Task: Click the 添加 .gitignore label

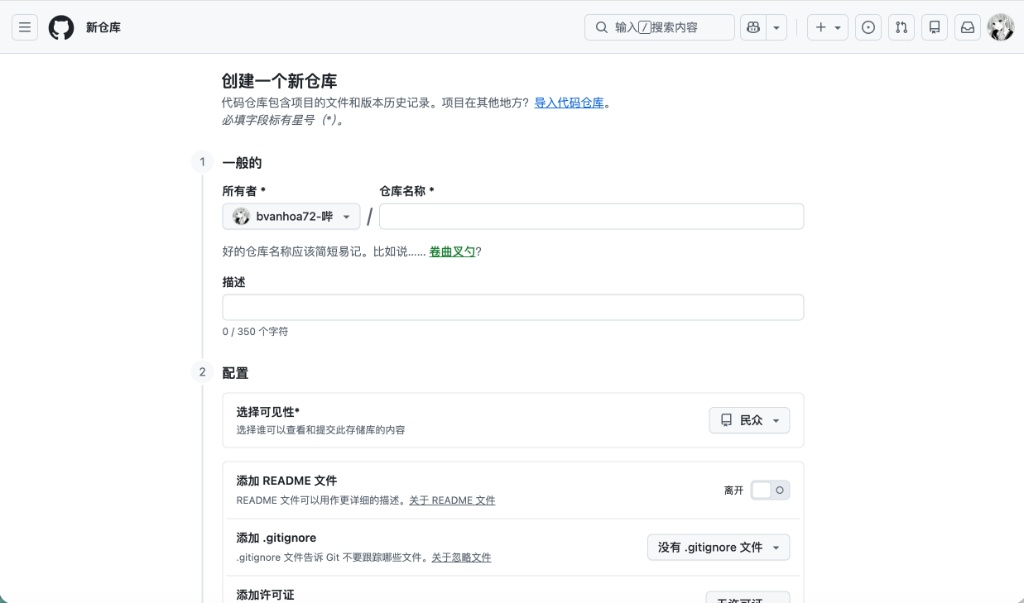Action: [276, 538]
